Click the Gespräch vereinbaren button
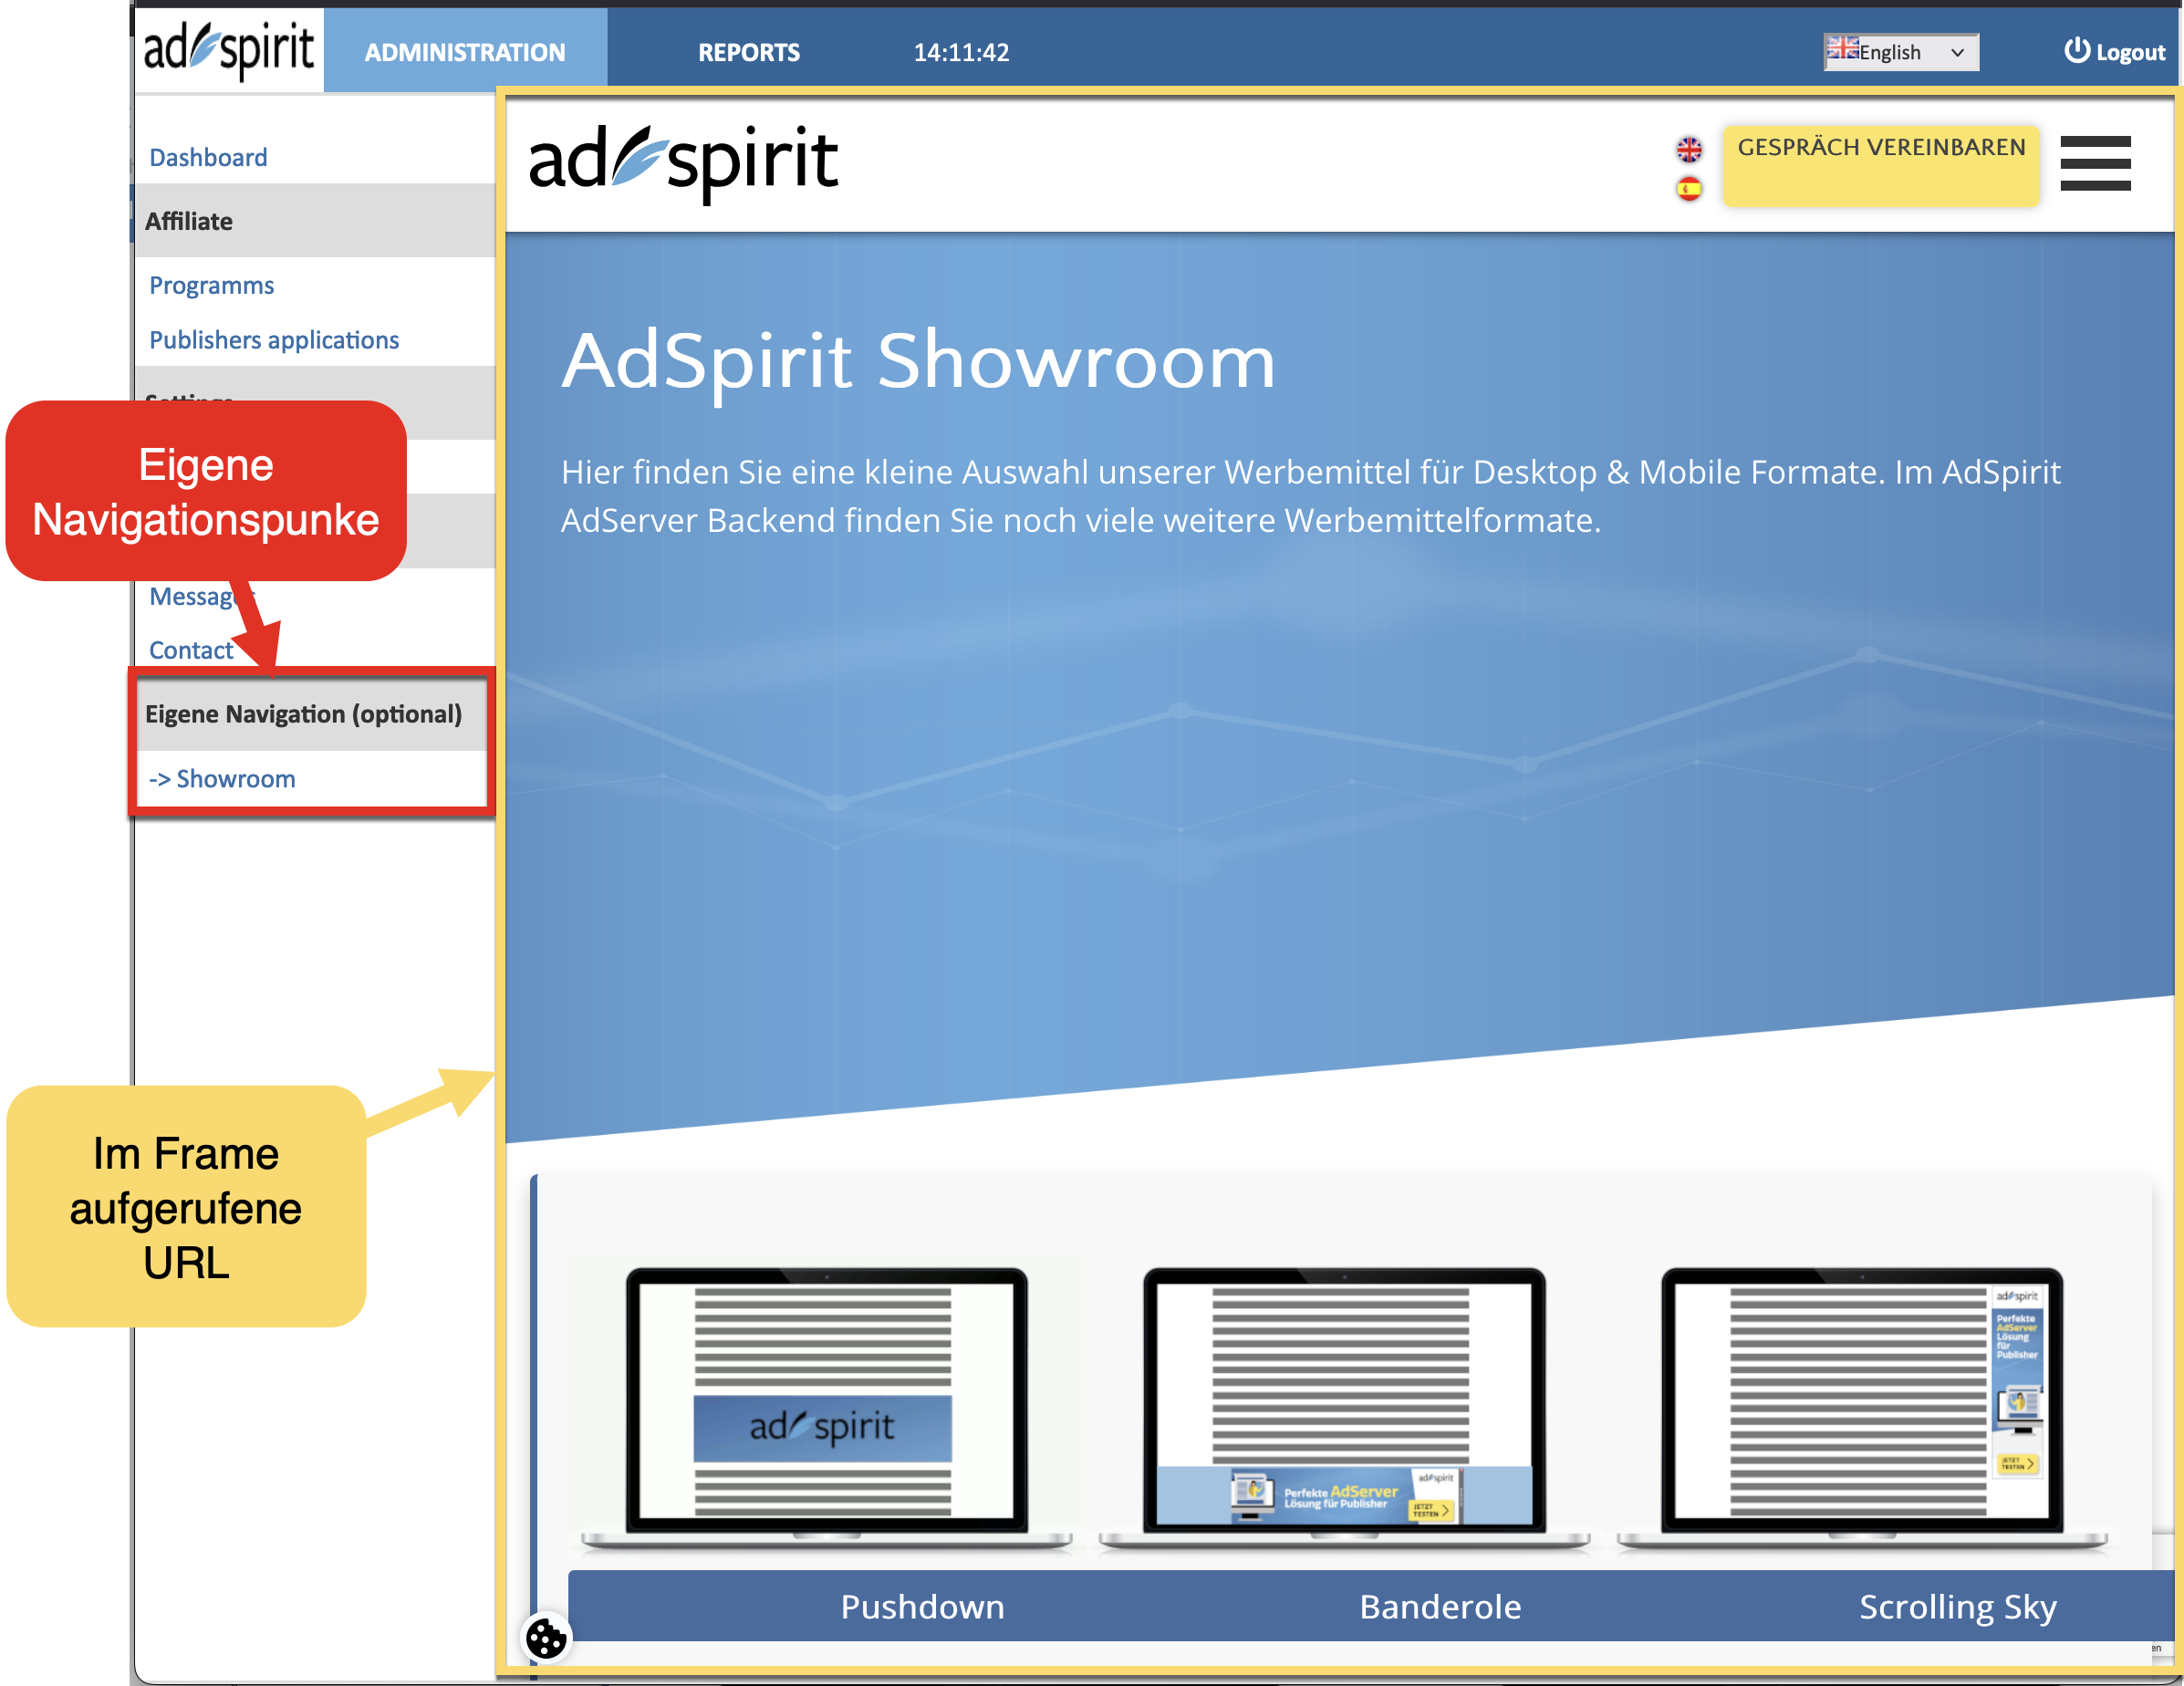Screen dimensions: 2184x1686 pyautogui.click(x=1880, y=165)
